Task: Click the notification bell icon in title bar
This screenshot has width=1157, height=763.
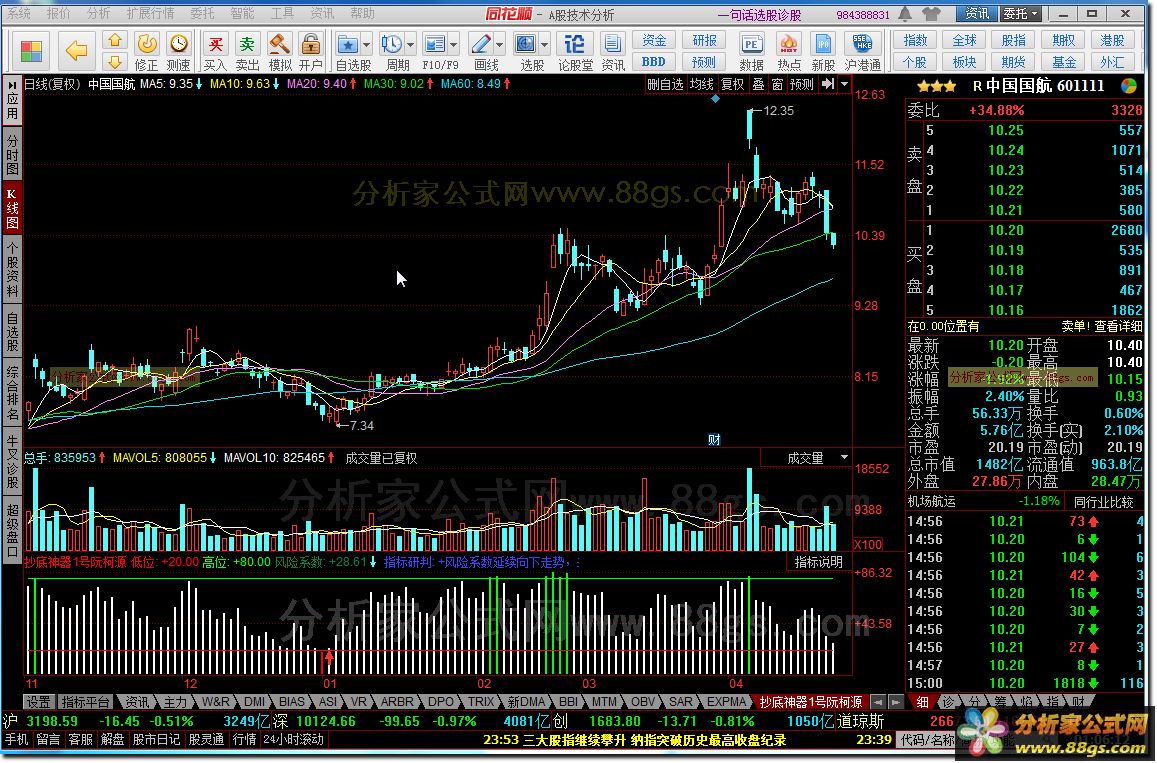Action: click(905, 13)
